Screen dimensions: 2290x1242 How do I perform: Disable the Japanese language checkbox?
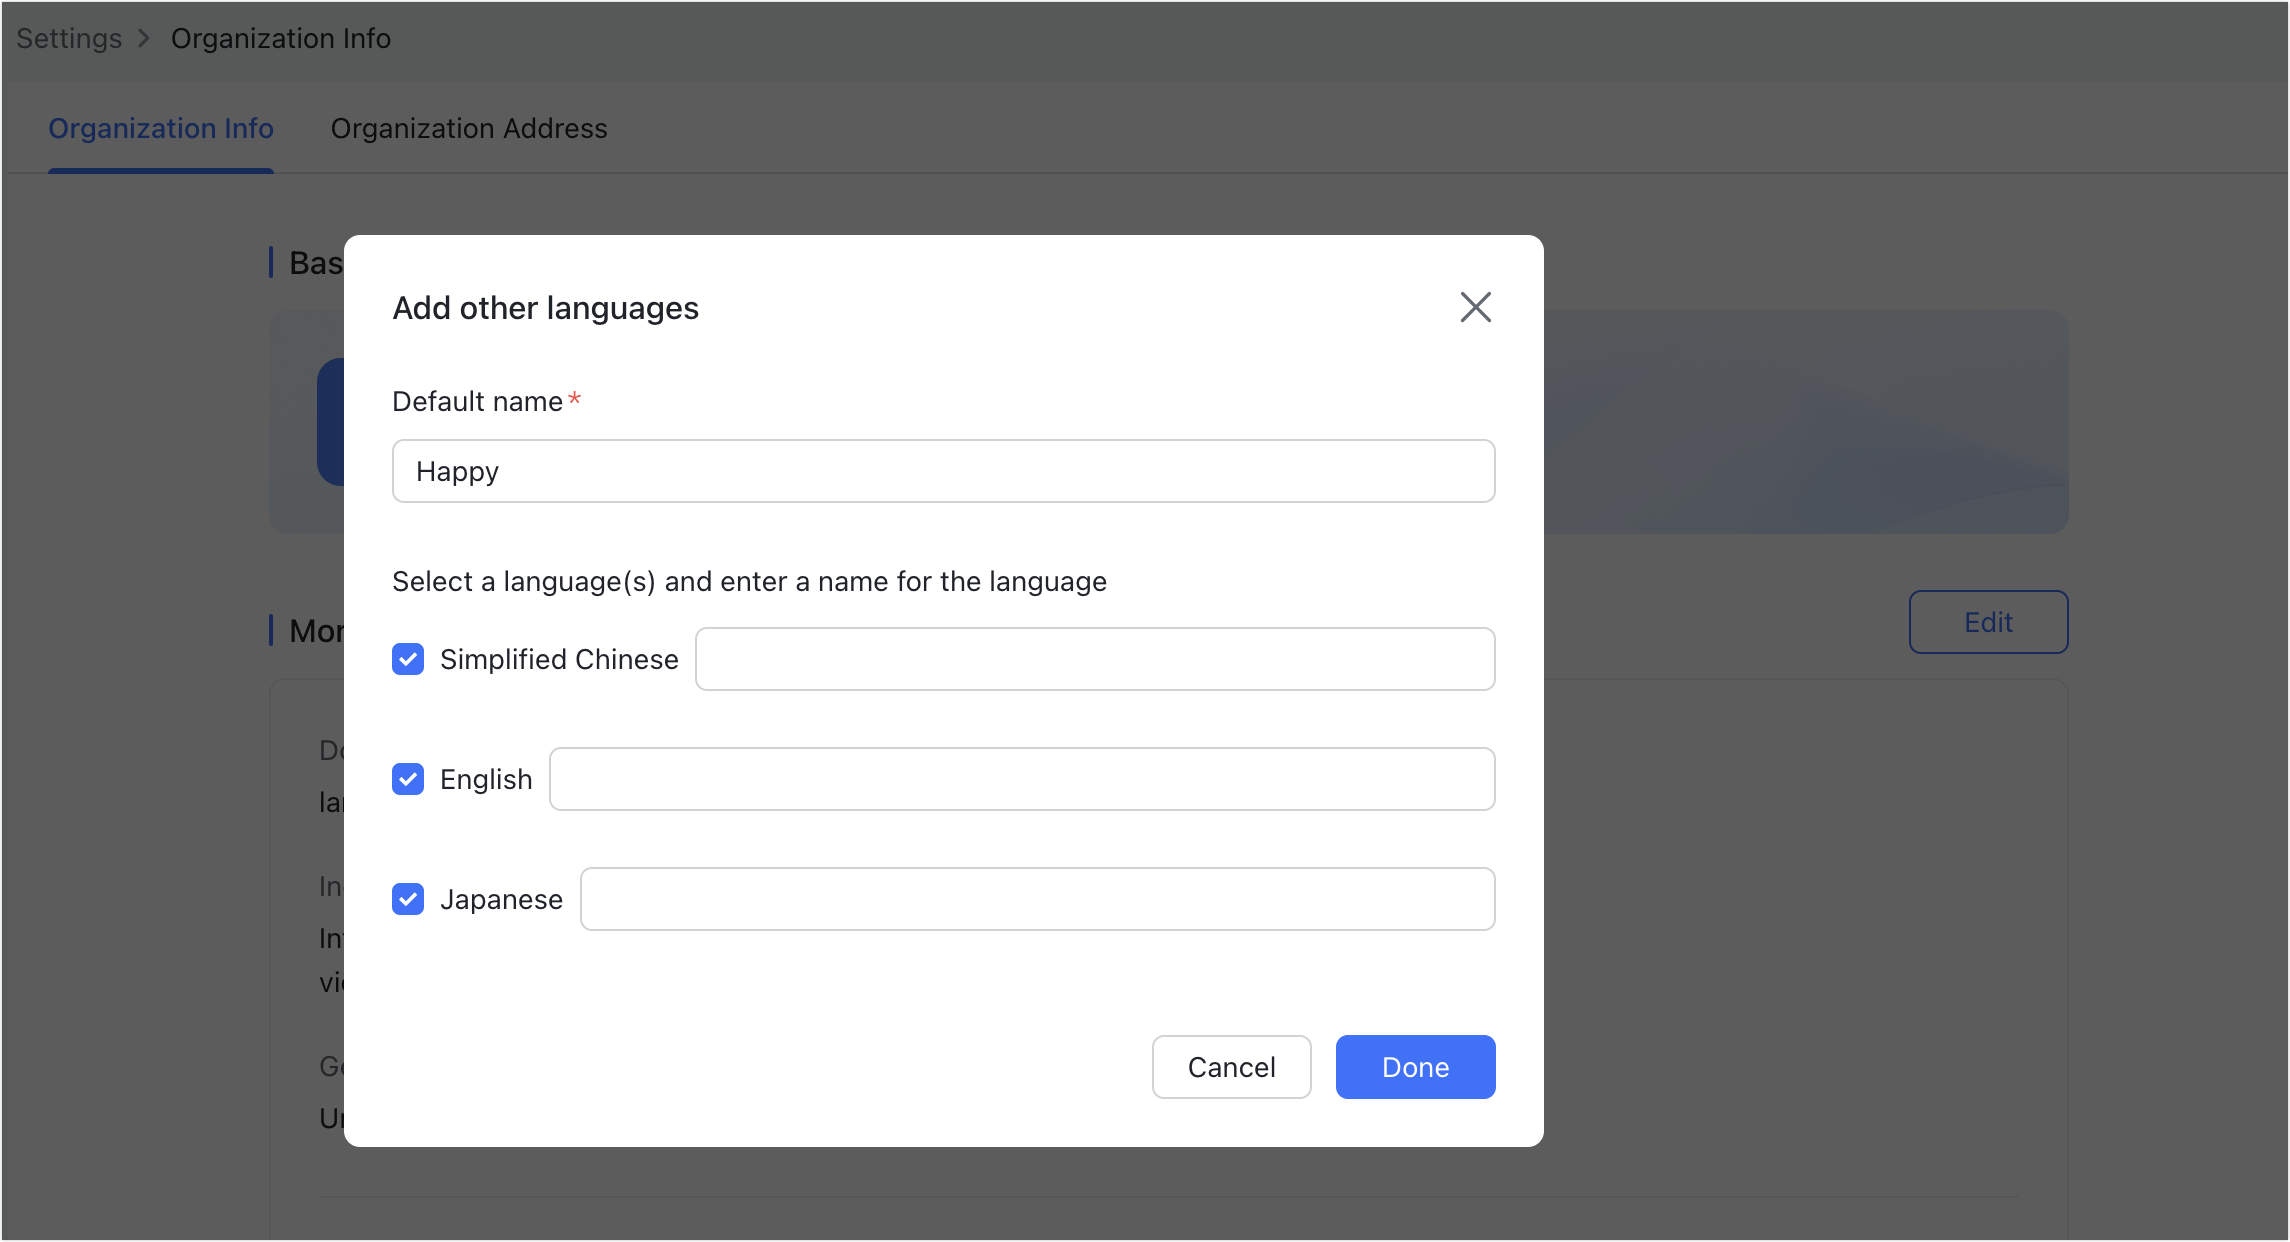[x=408, y=900]
